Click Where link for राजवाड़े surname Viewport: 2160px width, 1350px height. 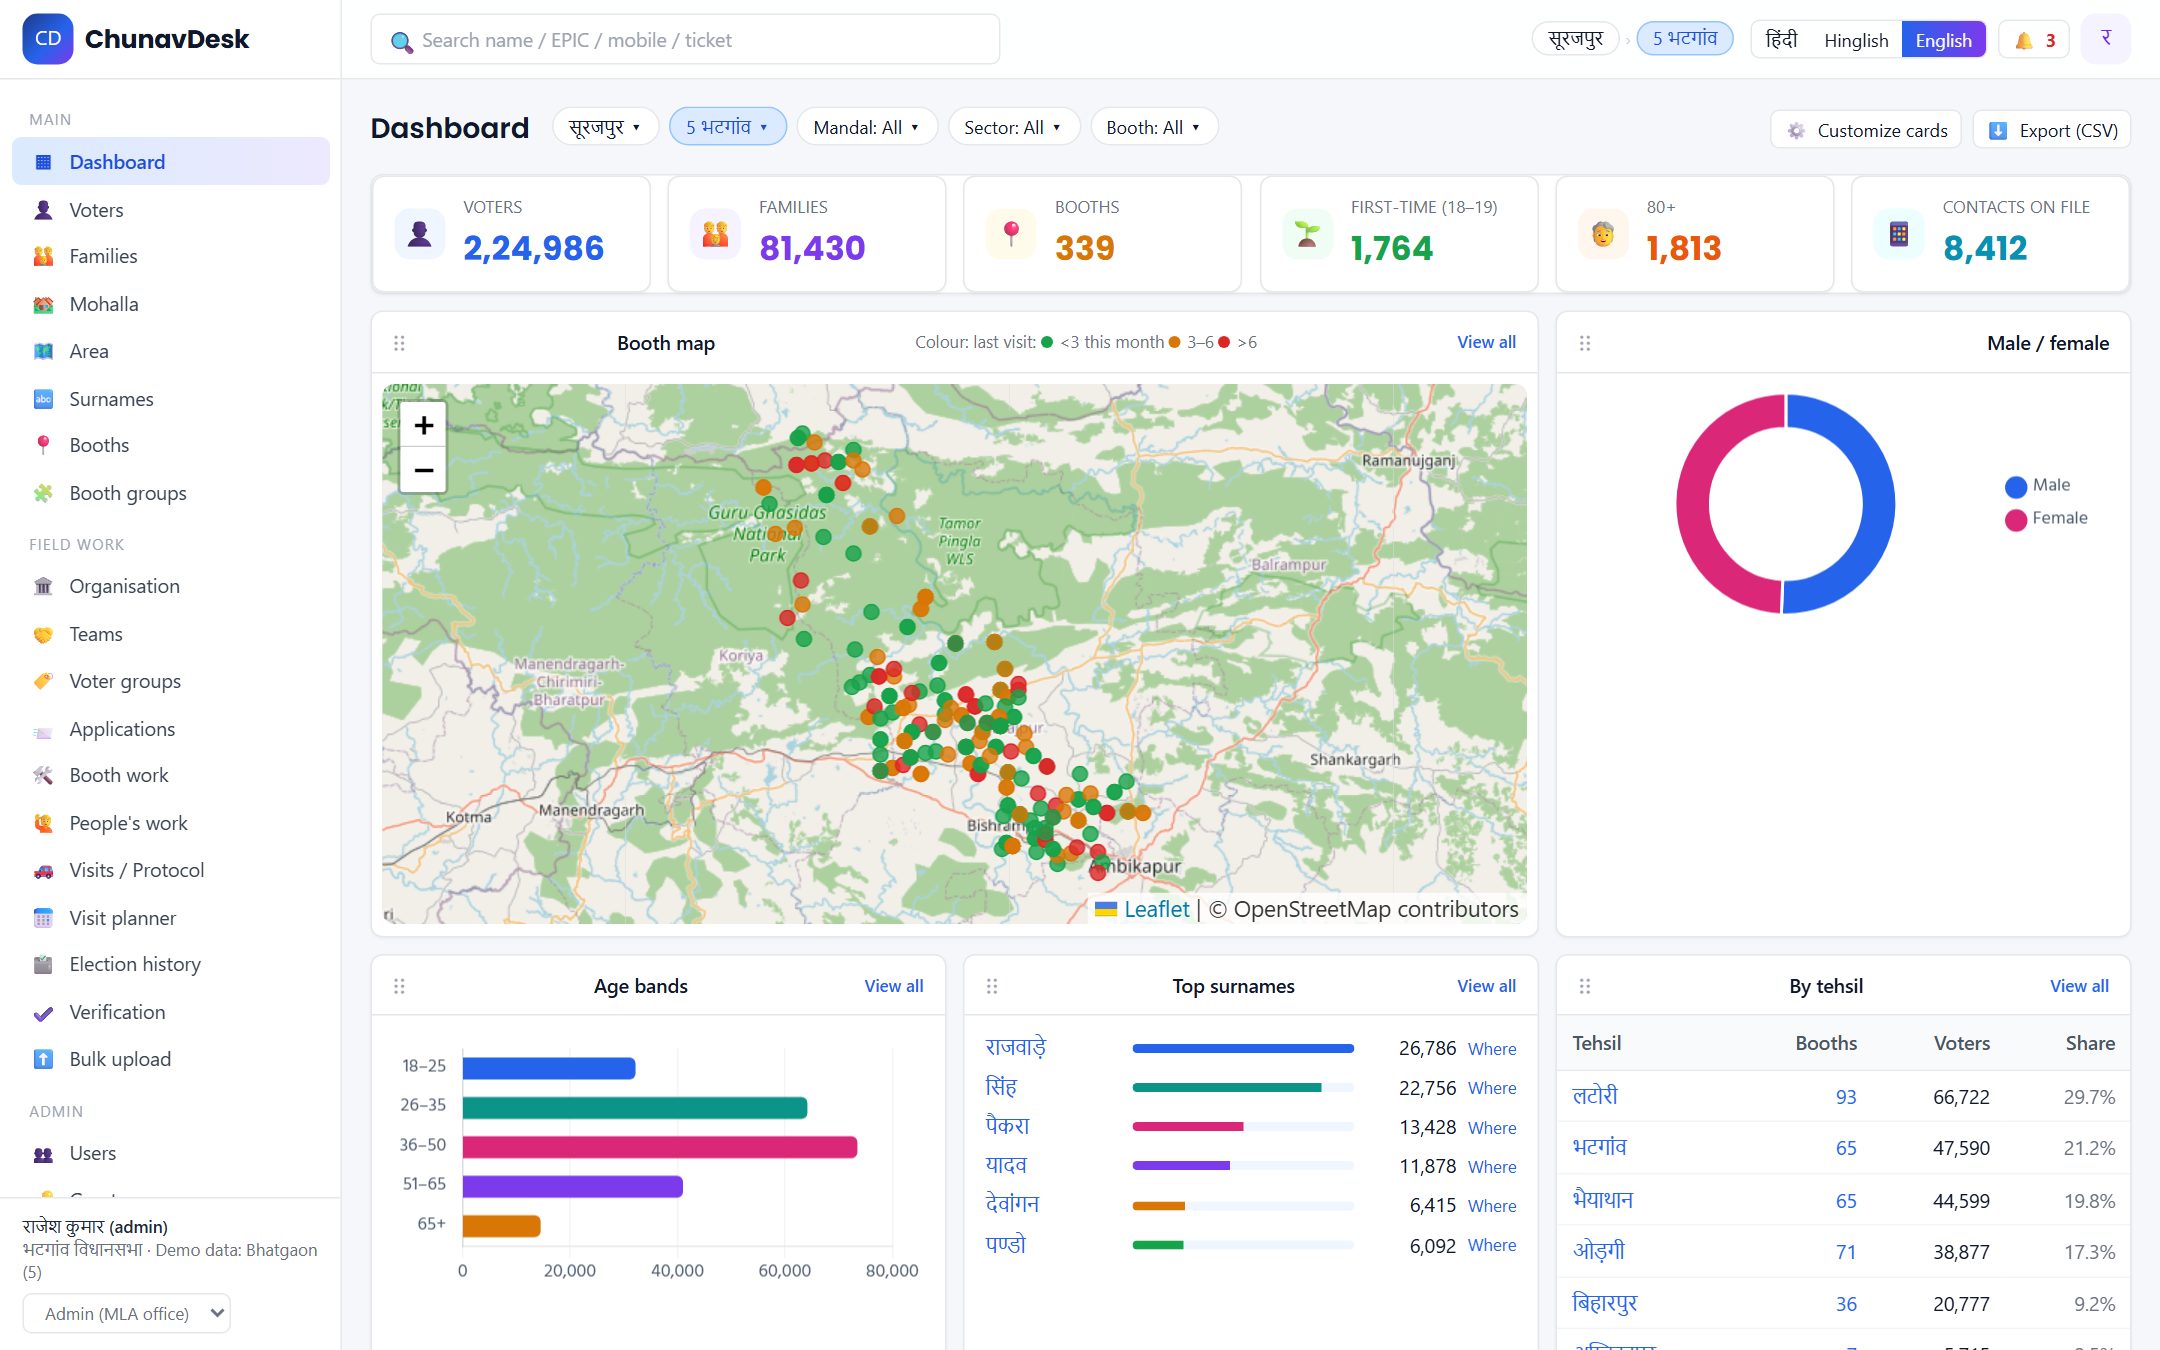1492,1049
